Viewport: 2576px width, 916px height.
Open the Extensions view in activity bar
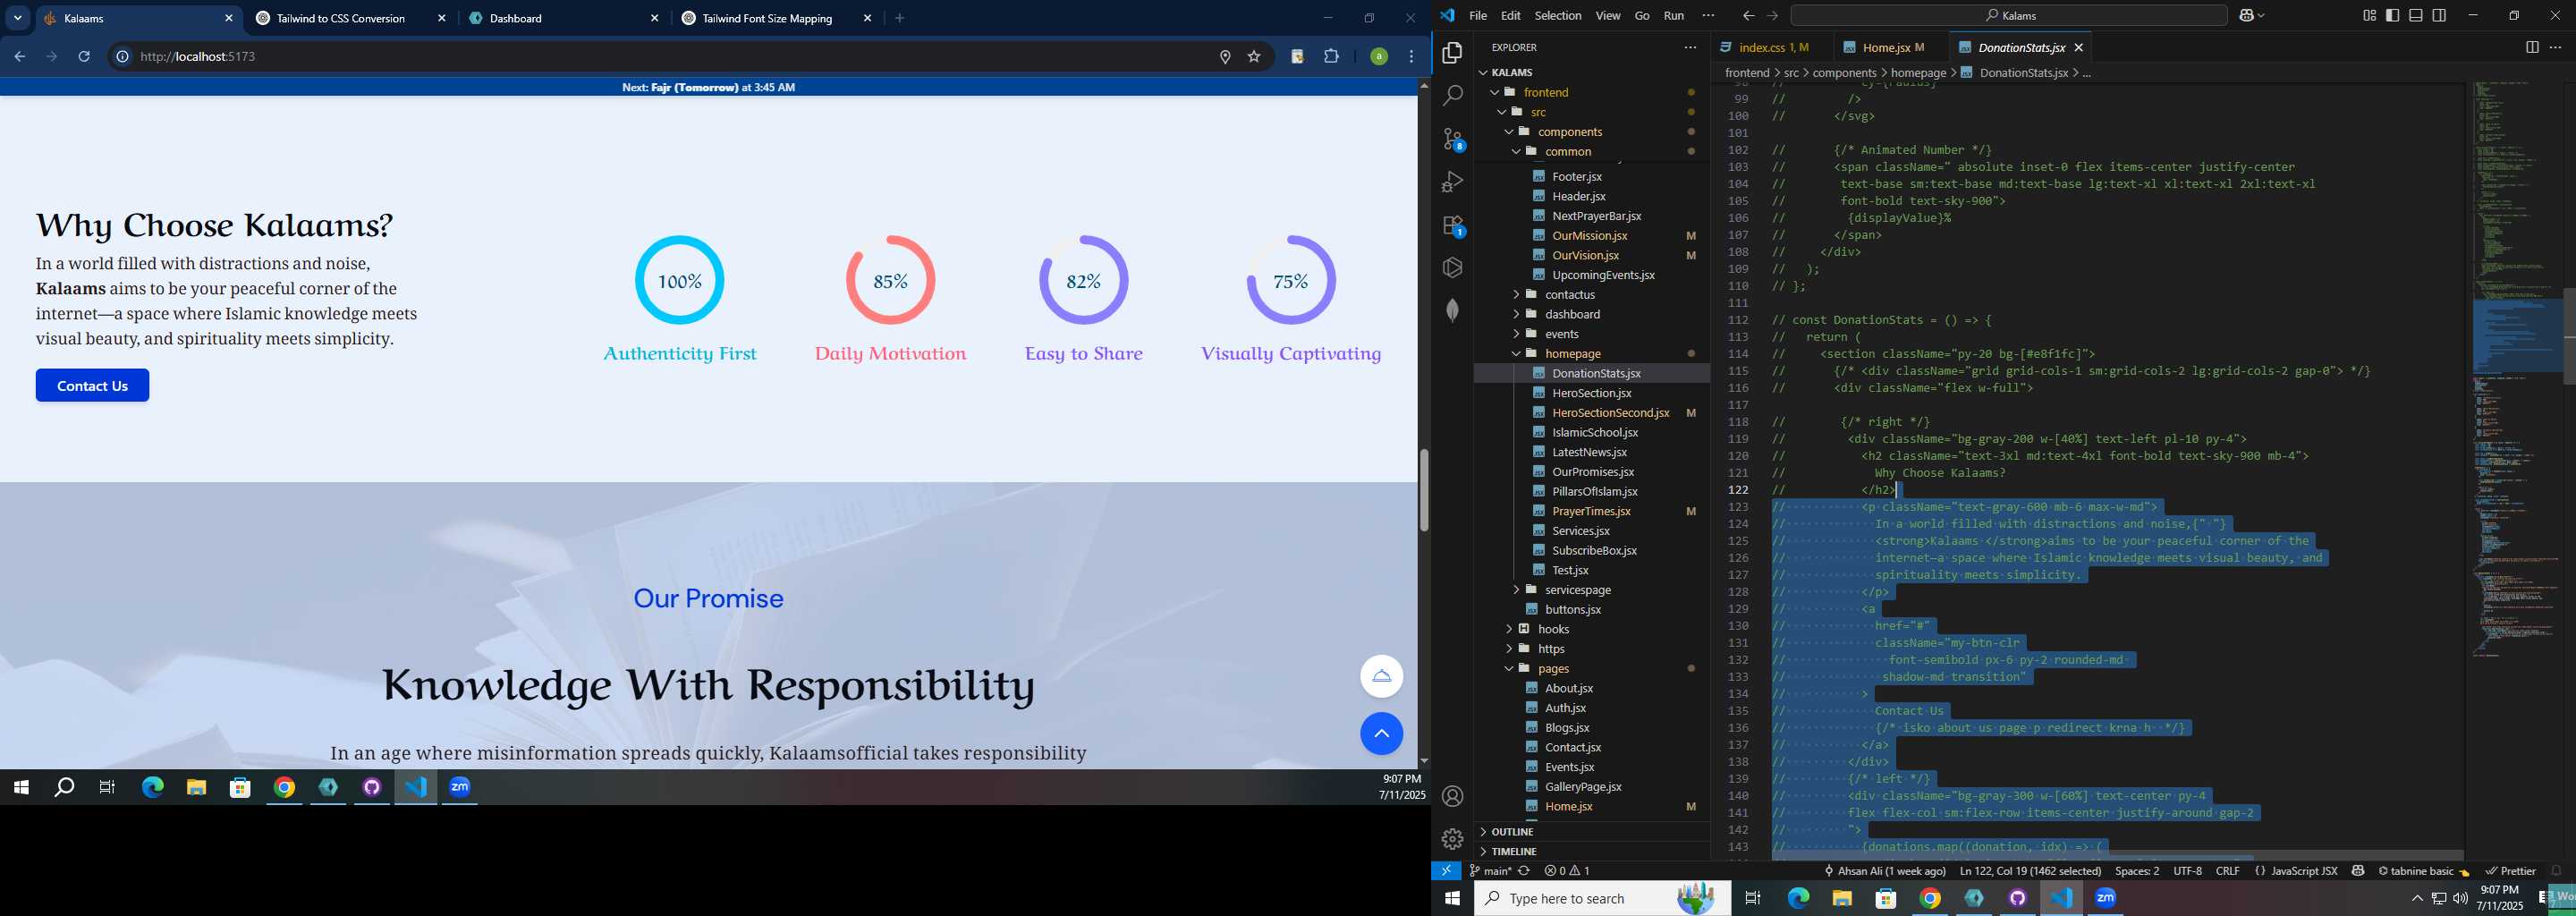click(x=1452, y=225)
